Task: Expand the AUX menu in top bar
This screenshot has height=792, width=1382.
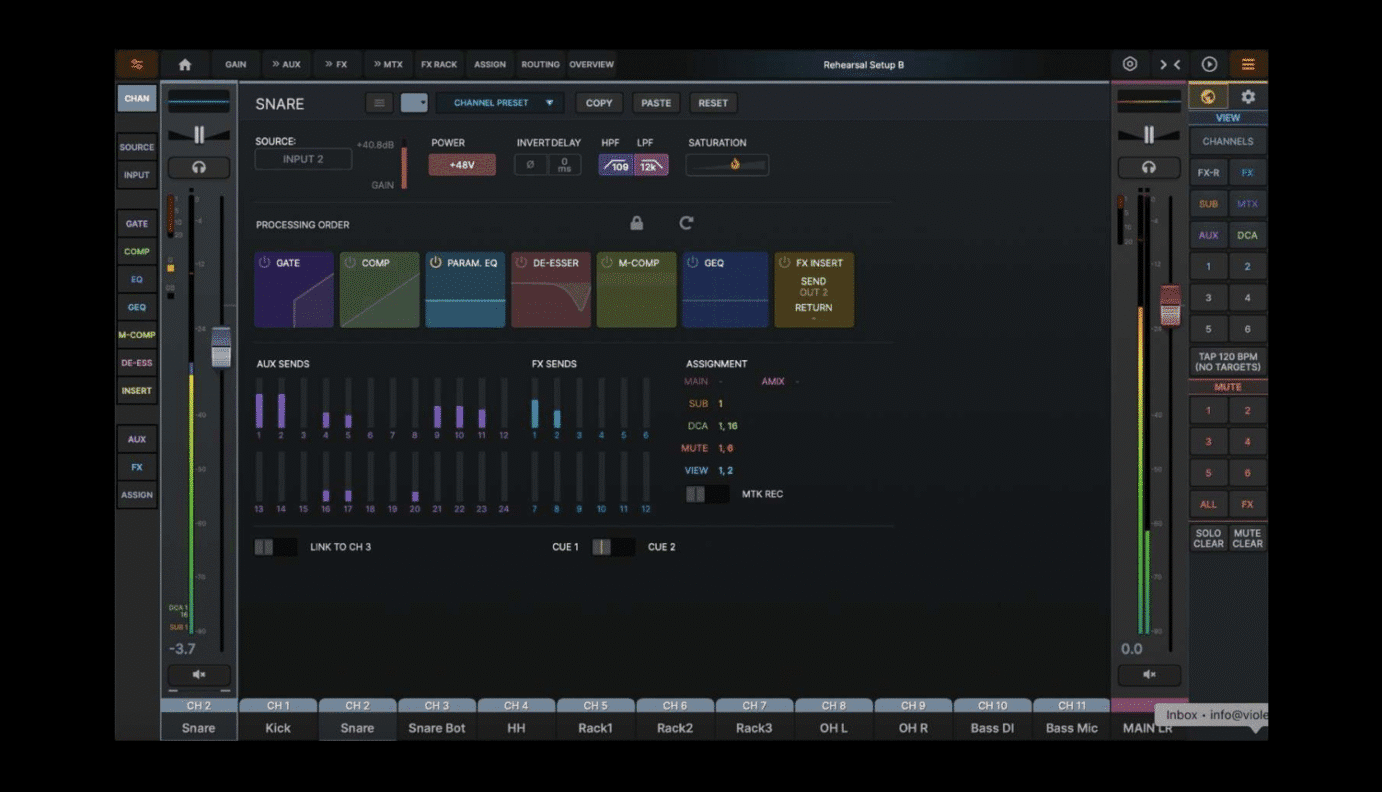Action: click(287, 64)
